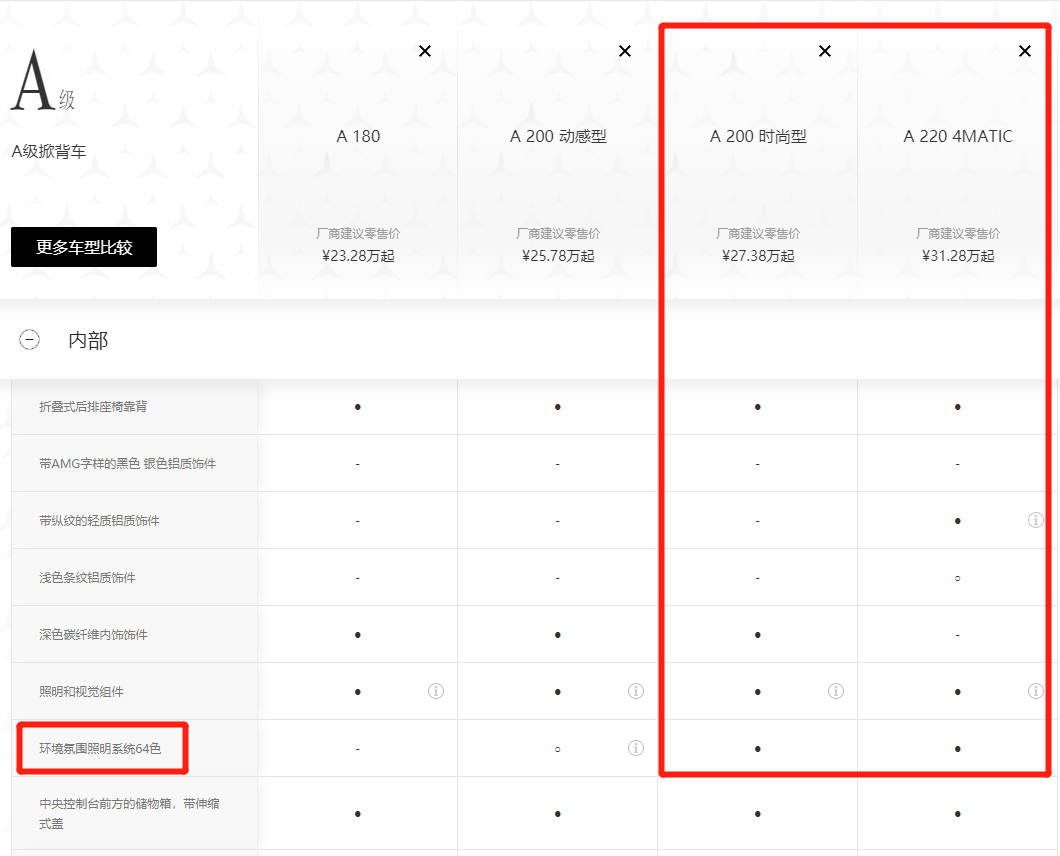This screenshot has width=1060, height=856.
Task: Select the 环境氛围照明系统64色 row label
Action: pos(100,748)
